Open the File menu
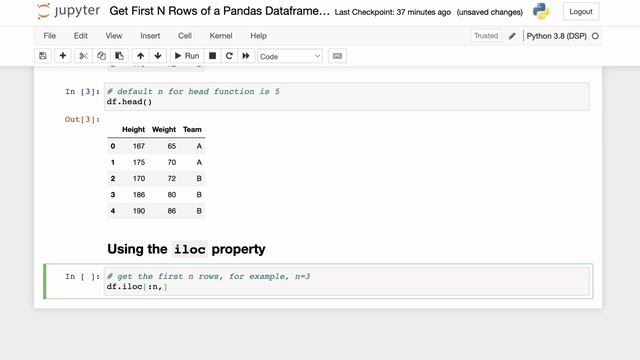 50,36
